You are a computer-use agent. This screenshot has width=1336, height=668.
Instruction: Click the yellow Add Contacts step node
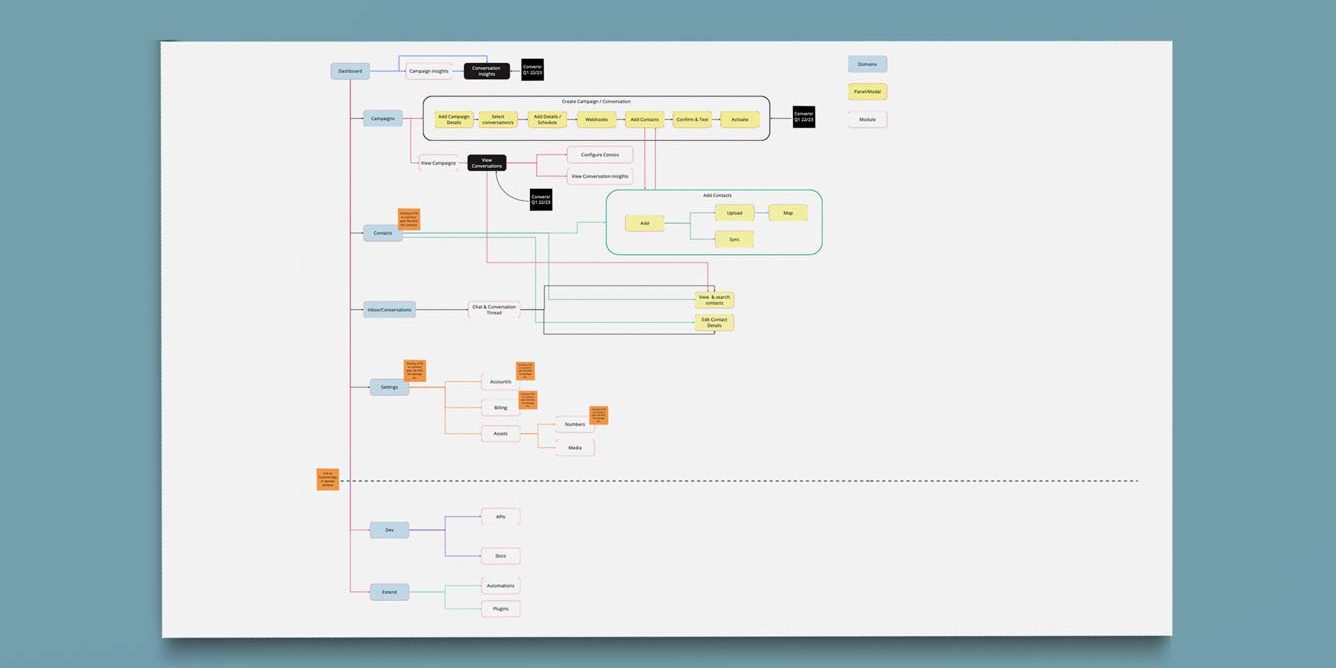click(645, 119)
